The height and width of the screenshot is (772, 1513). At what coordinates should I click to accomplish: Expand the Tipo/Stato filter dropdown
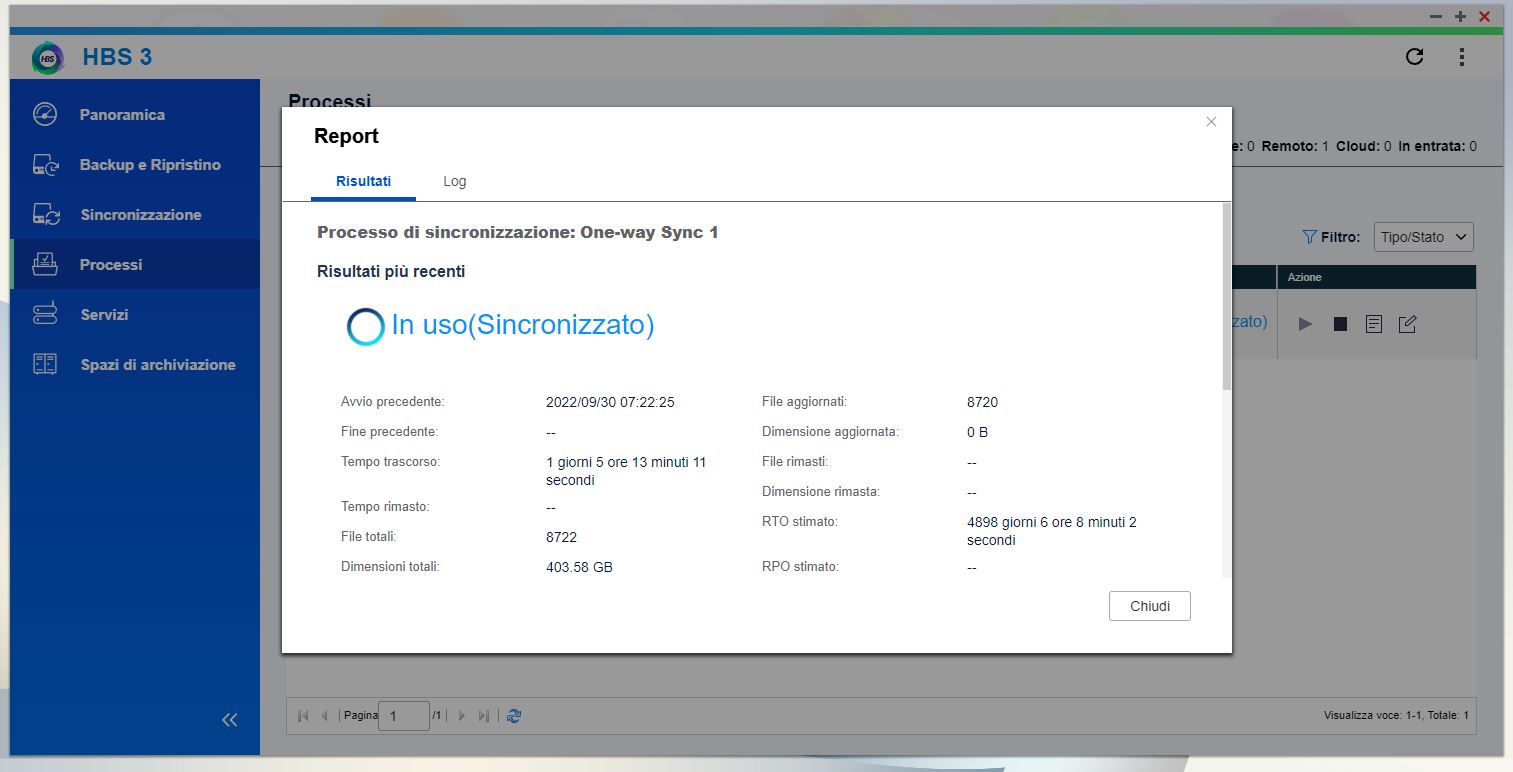(x=1423, y=237)
